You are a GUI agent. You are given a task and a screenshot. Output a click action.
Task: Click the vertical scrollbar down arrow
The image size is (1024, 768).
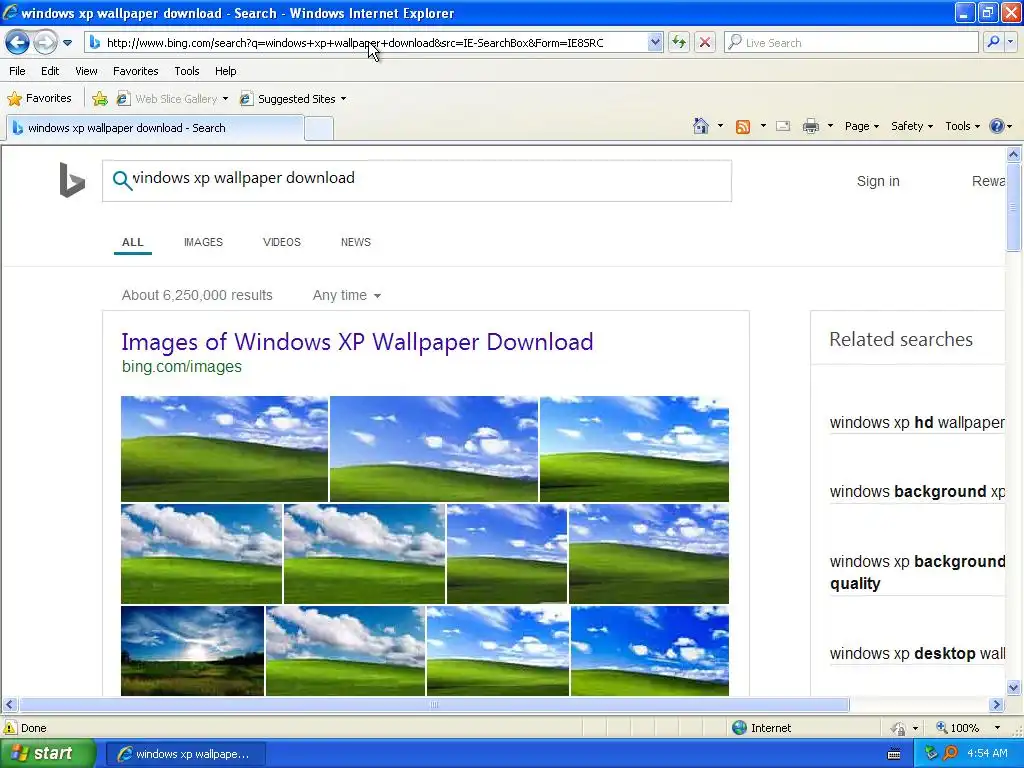(x=1014, y=687)
